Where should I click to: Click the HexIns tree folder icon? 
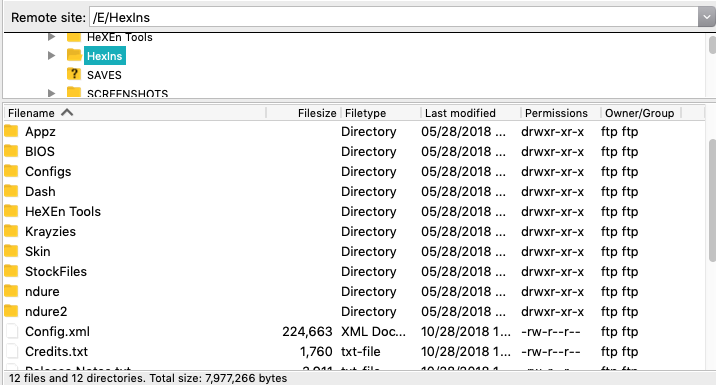pyautogui.click(x=74, y=55)
